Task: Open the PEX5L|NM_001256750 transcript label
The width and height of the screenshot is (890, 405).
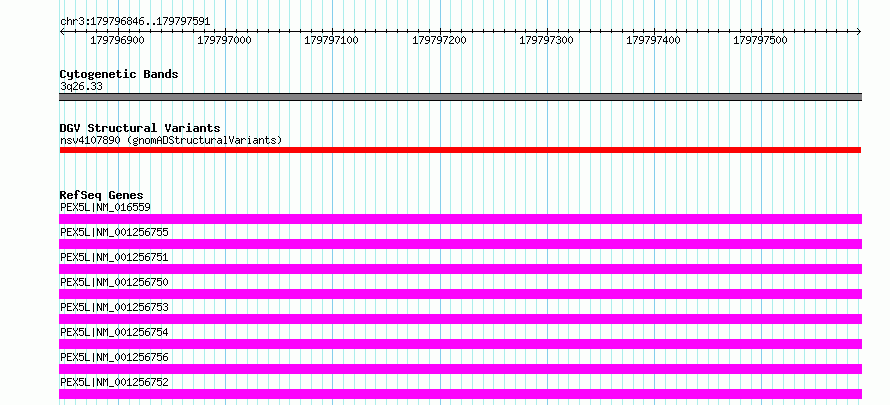Action: coord(114,282)
